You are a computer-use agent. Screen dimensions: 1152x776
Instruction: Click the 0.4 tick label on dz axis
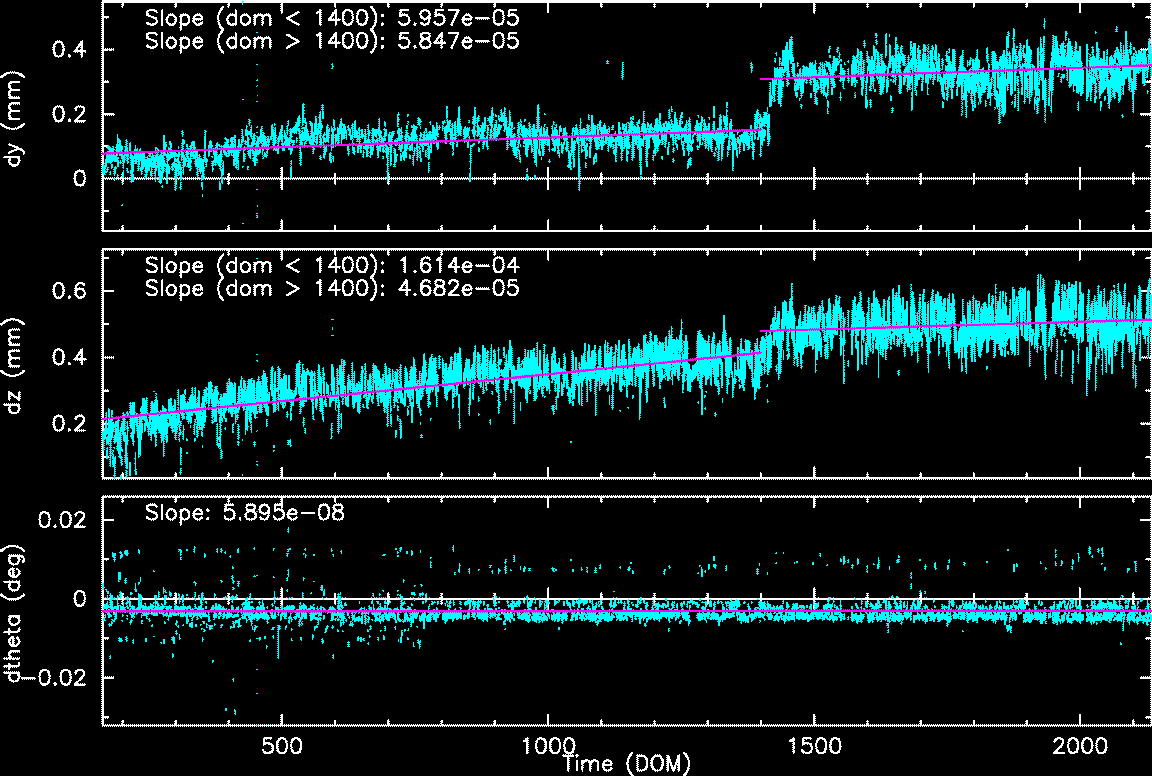click(x=74, y=357)
